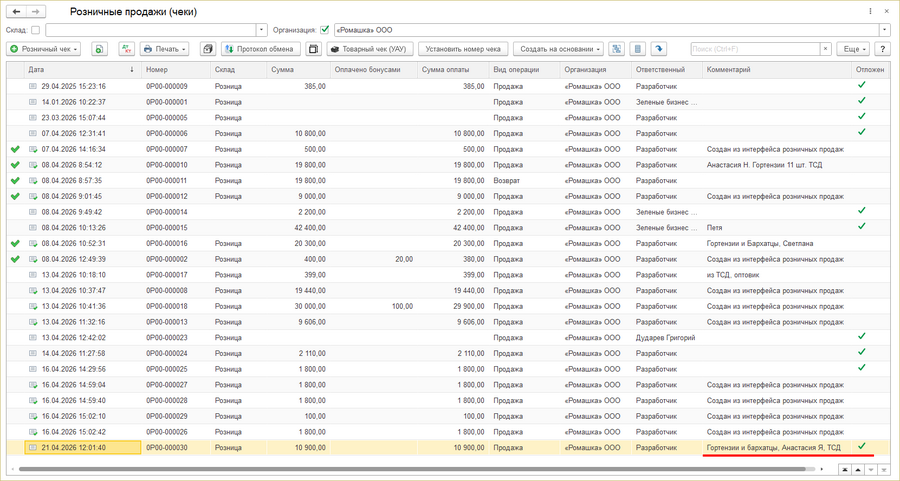Viewport: 900px width, 481px height.
Task: Uncheck the Организация filter checkbox
Action: pos(324,30)
